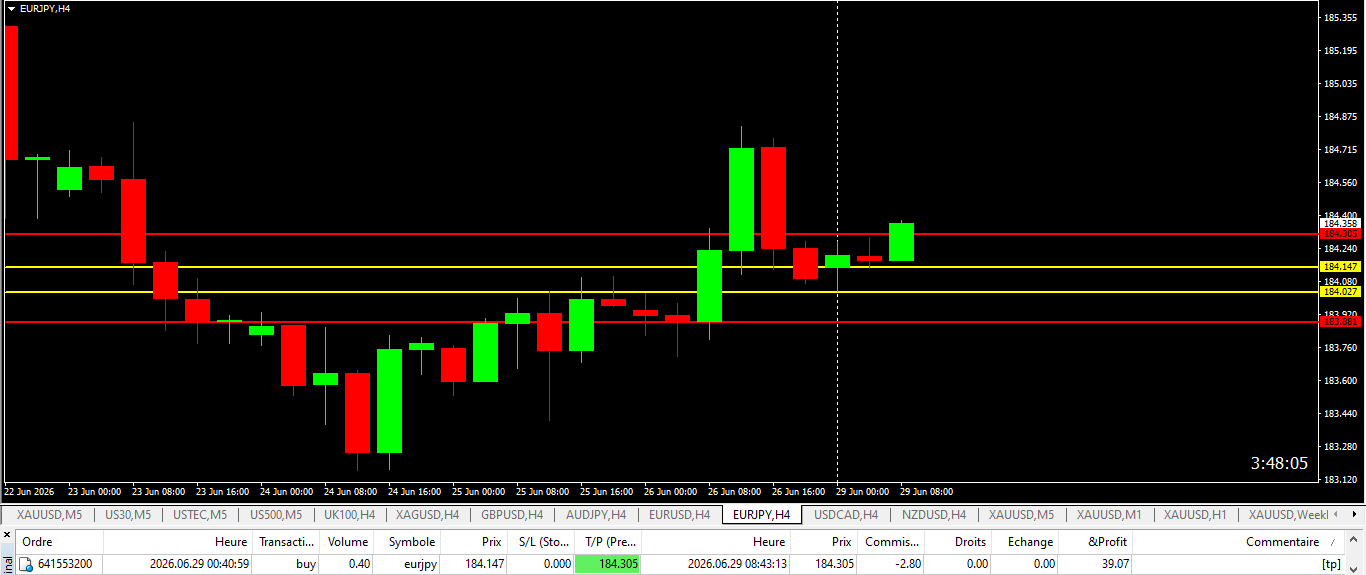Viewport: 1366px width, 575px height.
Task: Click the 0.40 volume cell
Action: (x=359, y=564)
